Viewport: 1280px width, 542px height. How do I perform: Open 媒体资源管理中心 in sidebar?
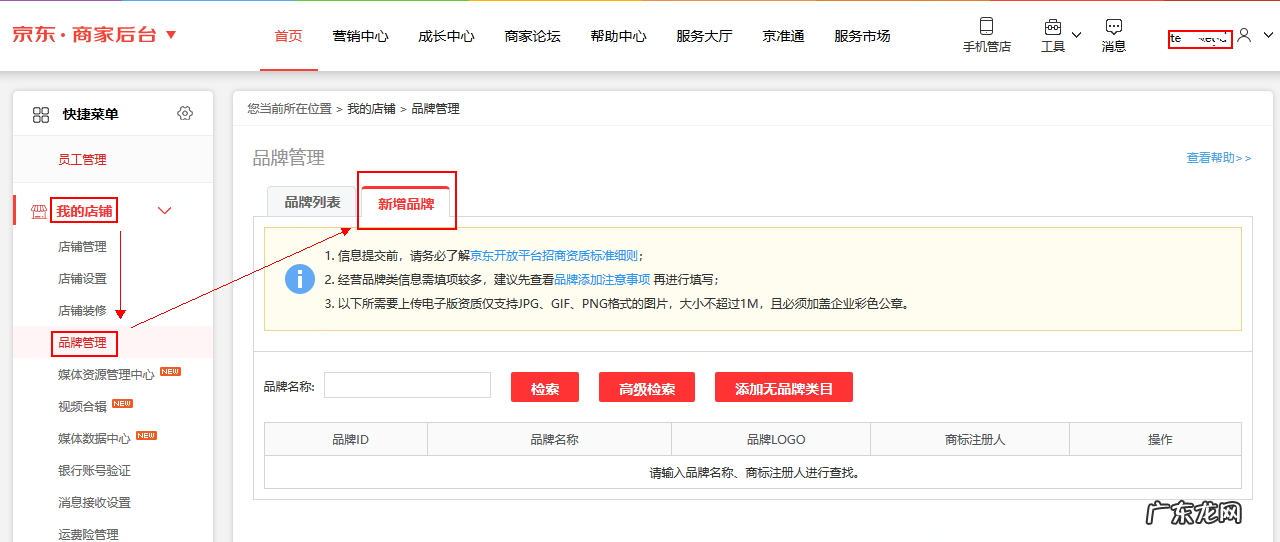[106, 375]
